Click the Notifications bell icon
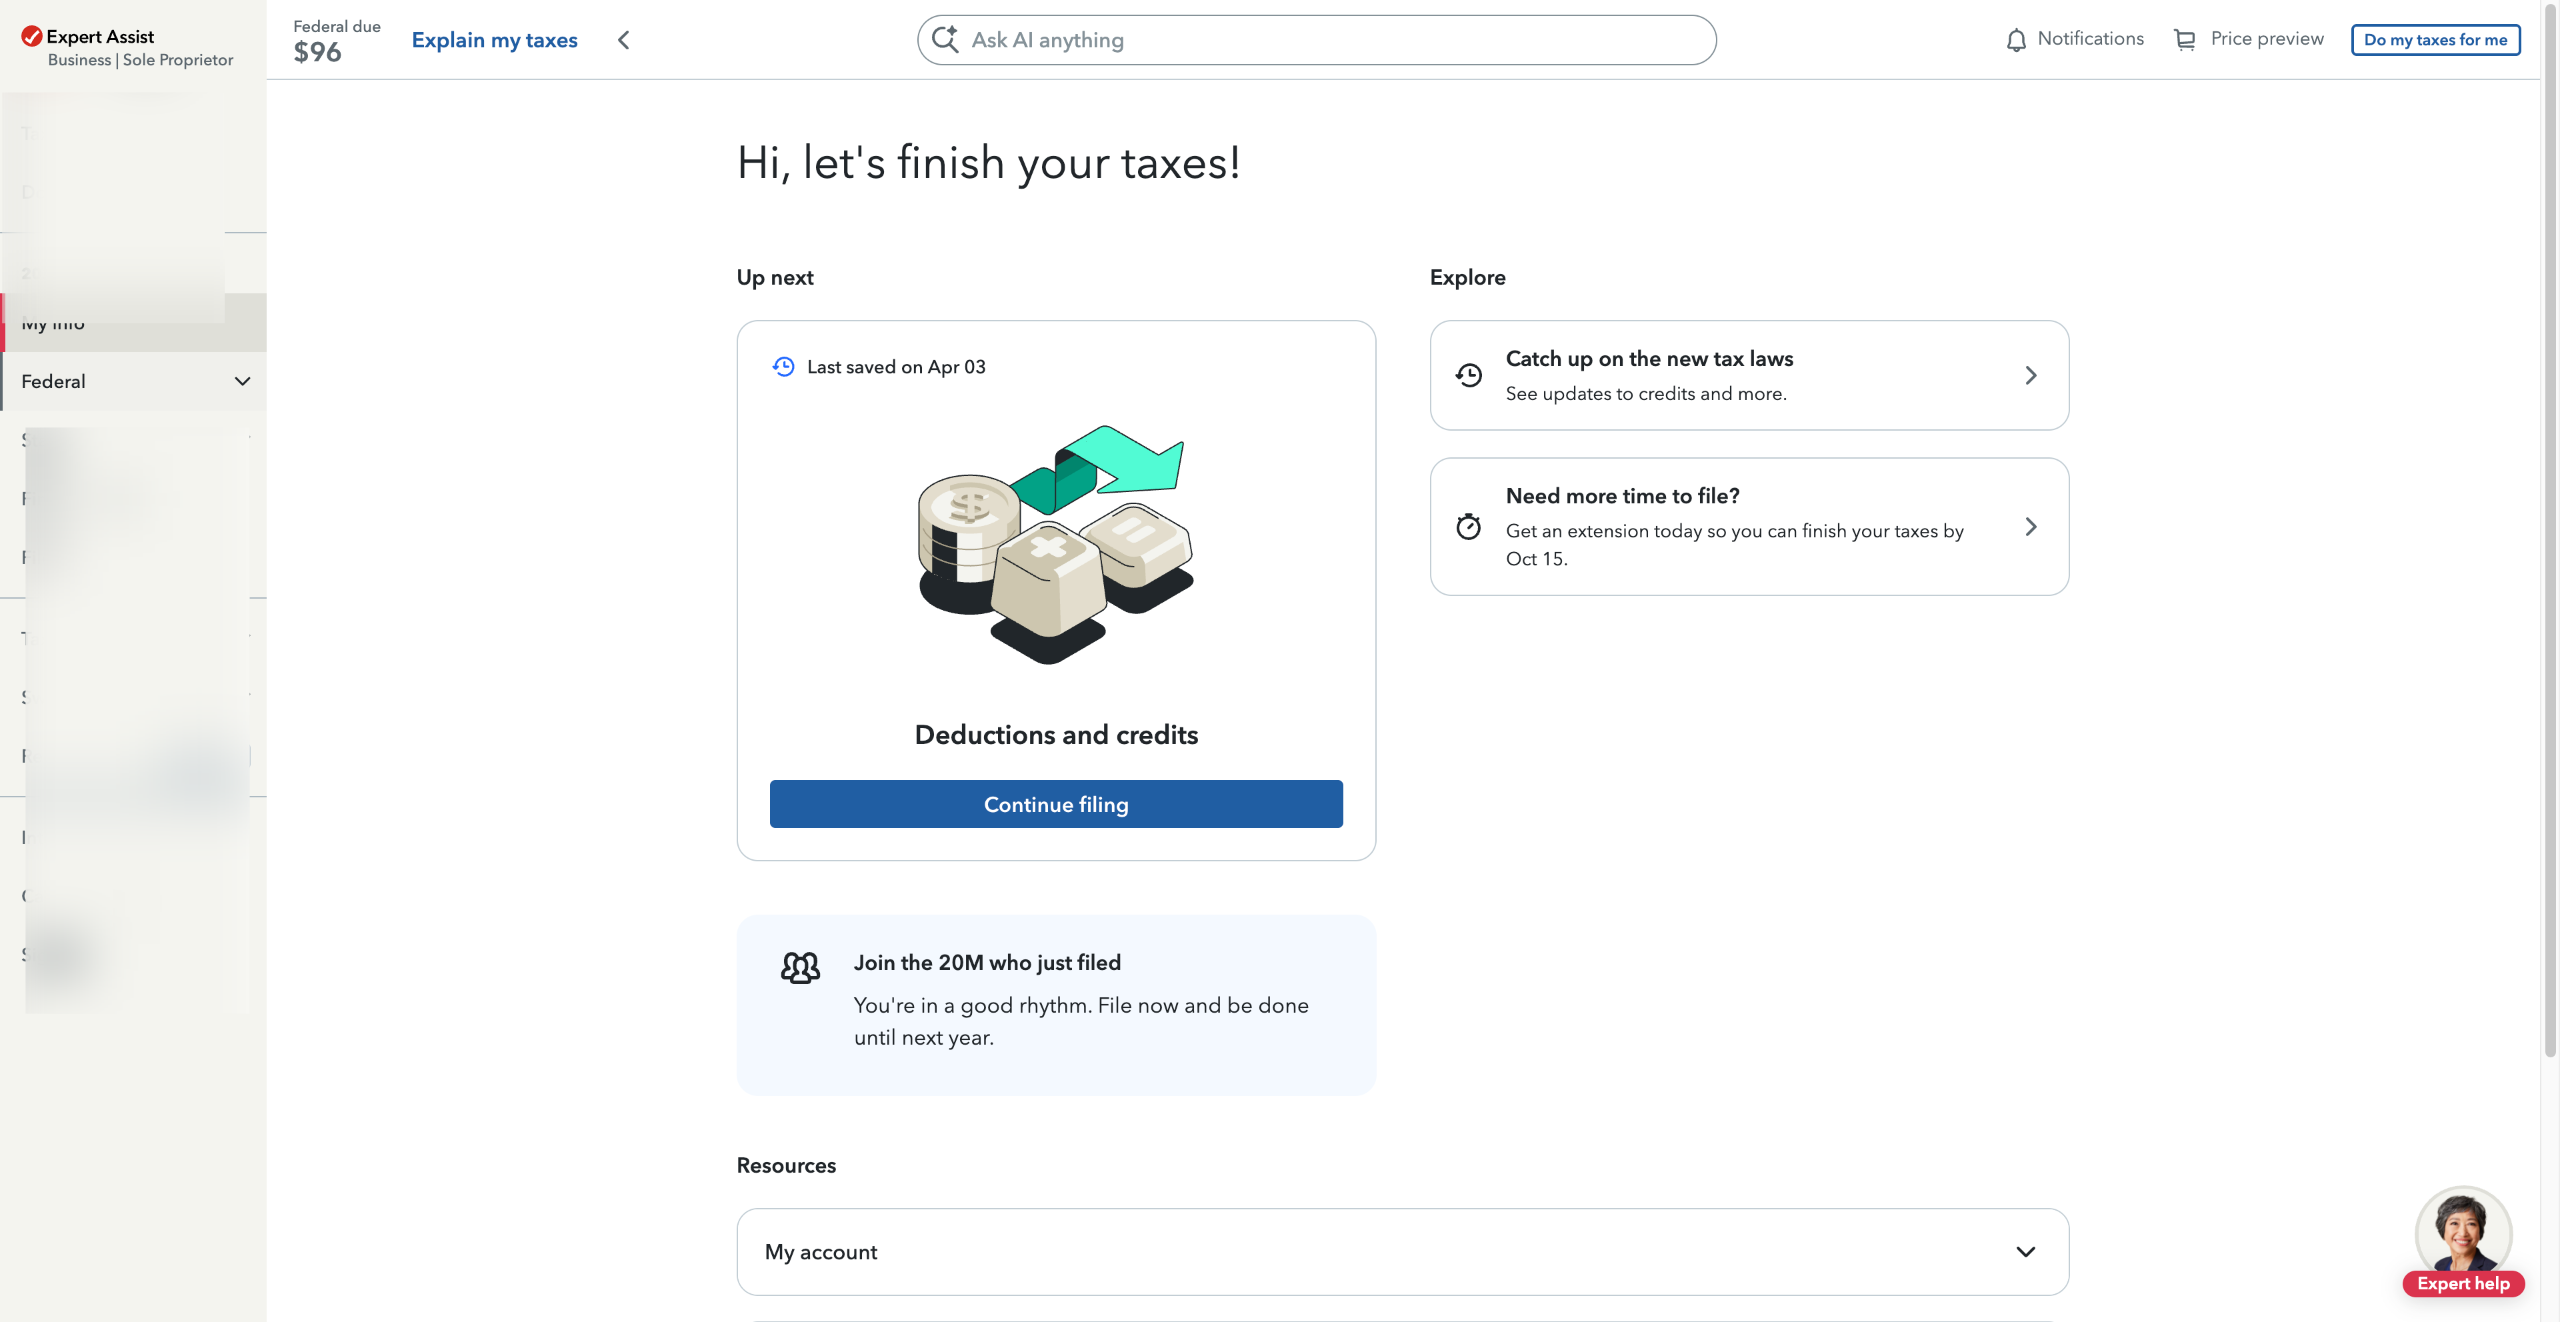Viewport: 2560px width, 1322px height. (x=2016, y=40)
